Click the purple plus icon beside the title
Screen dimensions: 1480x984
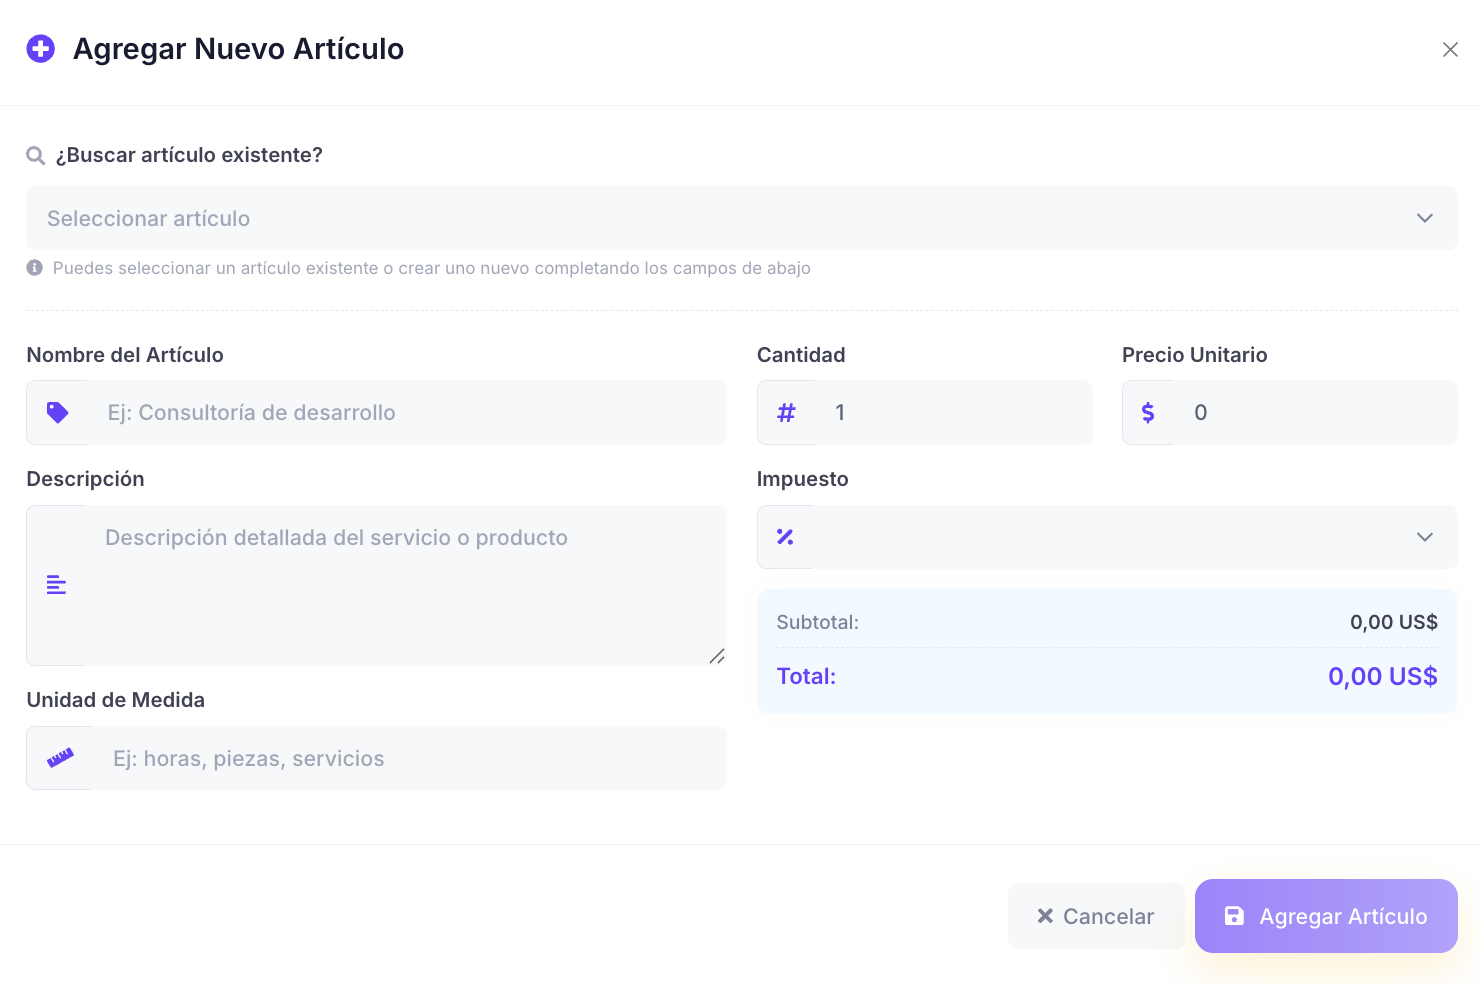tap(41, 49)
